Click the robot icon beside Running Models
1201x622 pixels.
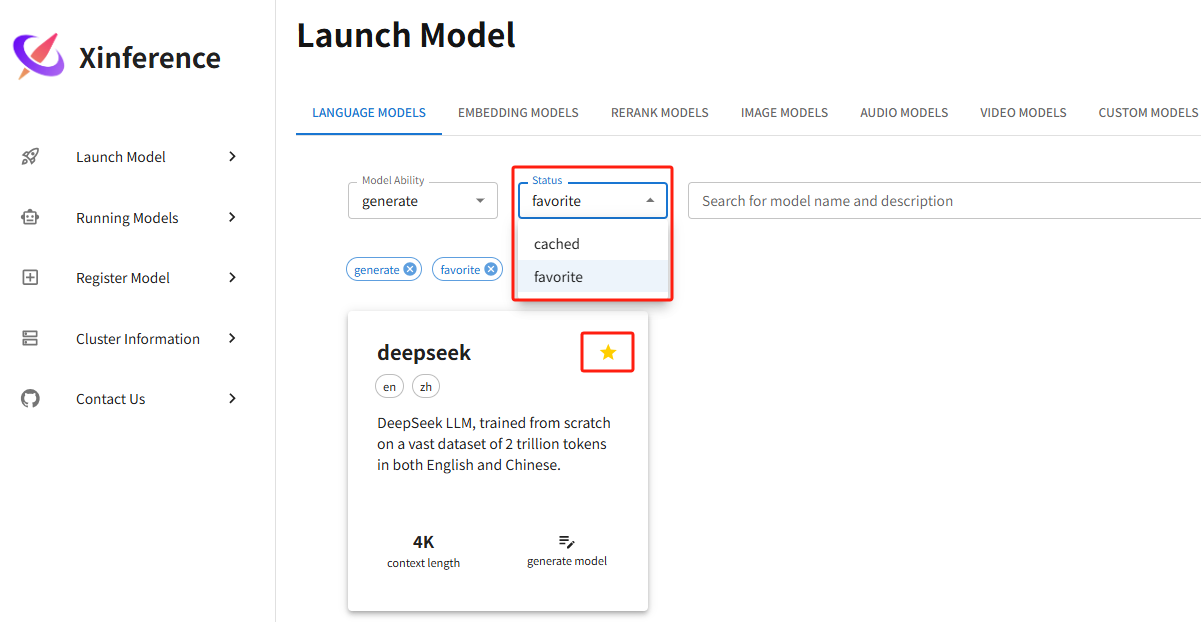30,217
